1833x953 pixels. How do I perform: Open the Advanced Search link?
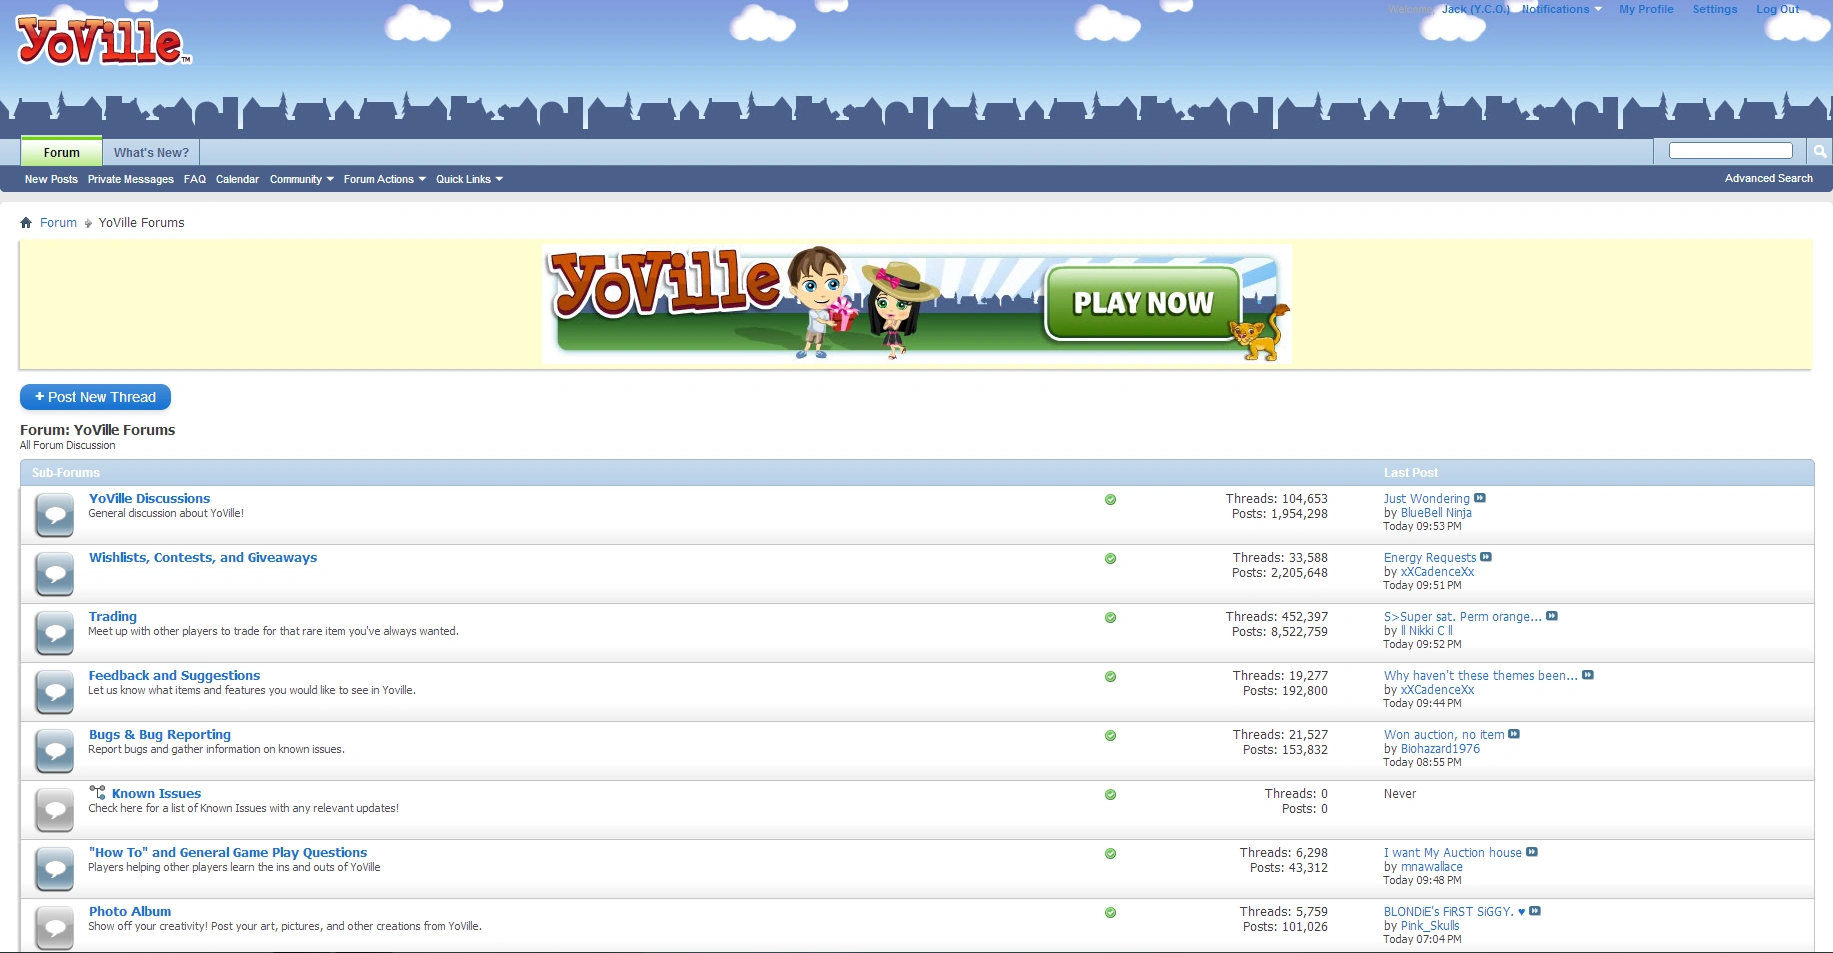coord(1768,178)
